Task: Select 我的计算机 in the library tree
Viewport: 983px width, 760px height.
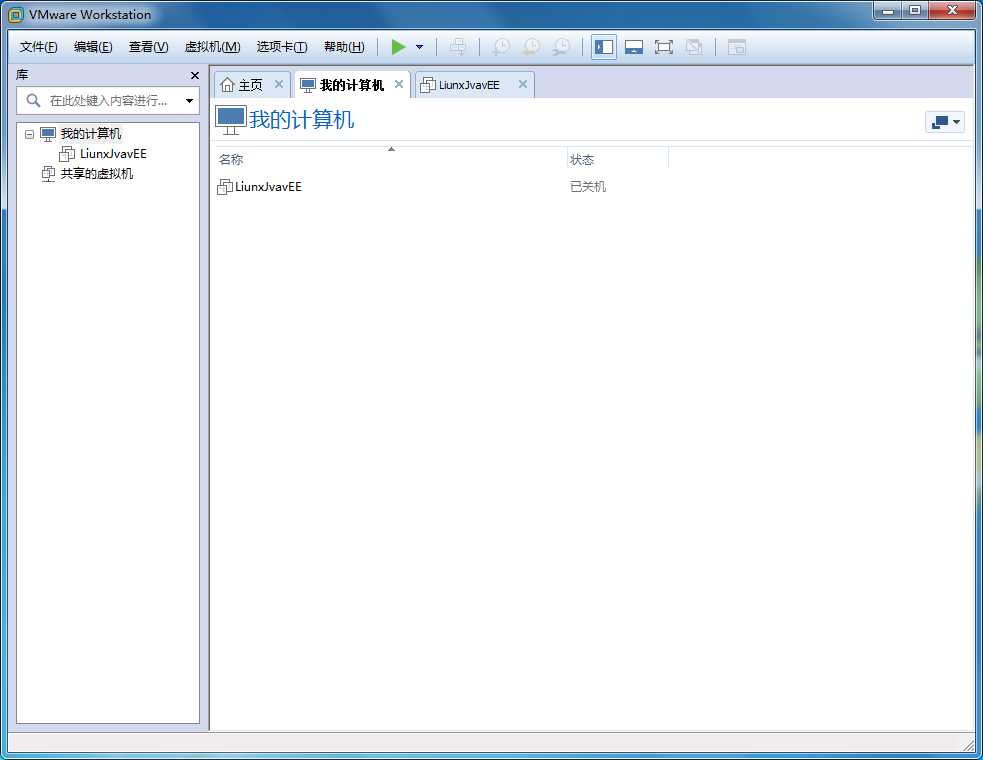Action: coord(90,134)
